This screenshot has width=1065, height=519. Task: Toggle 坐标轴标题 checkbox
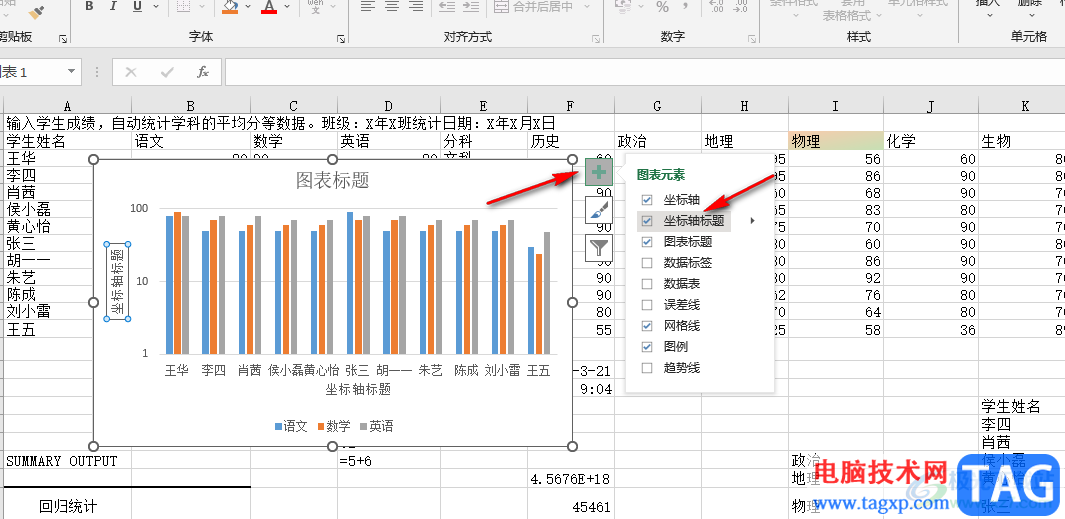point(647,221)
